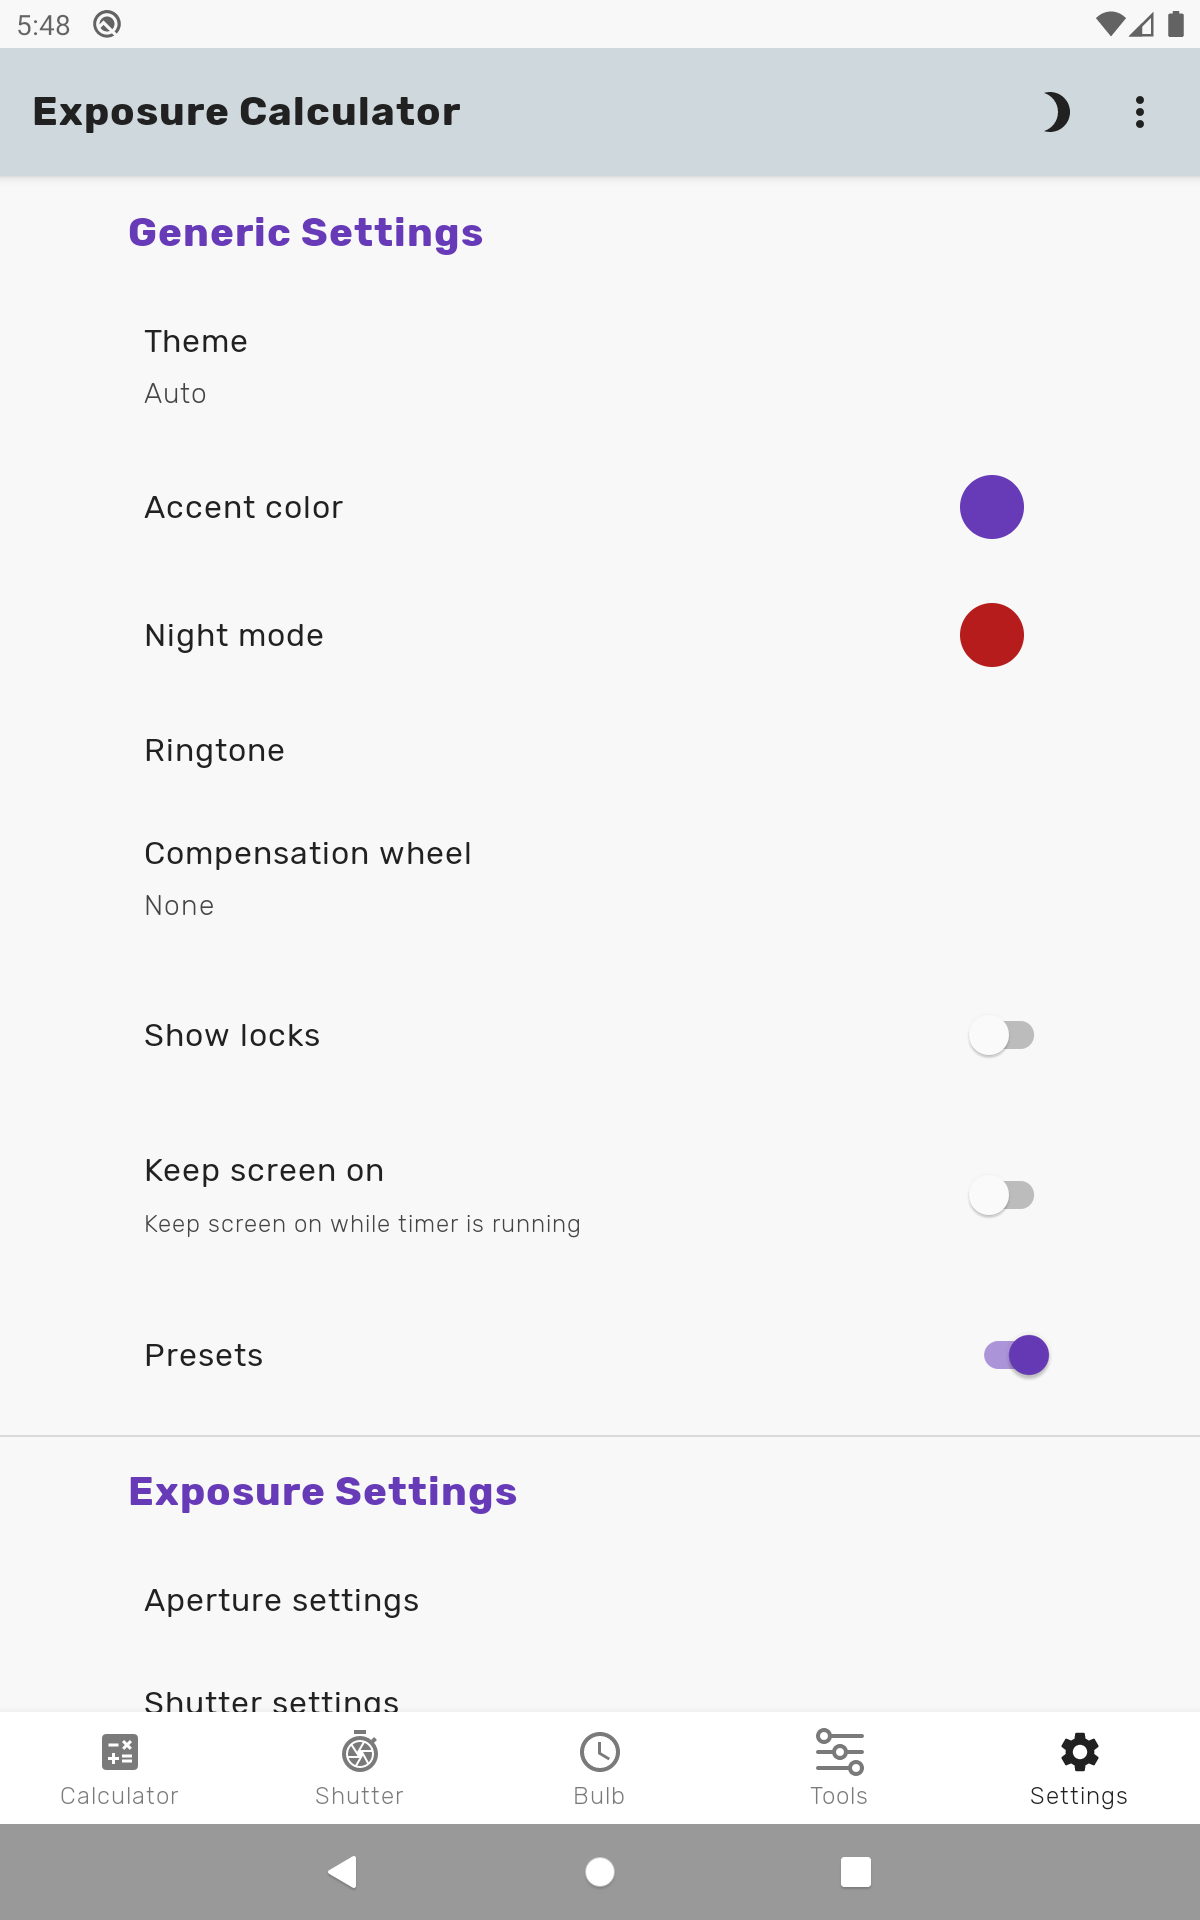Enable the Show locks switch
The height and width of the screenshot is (1920, 1200).
coord(1002,1035)
